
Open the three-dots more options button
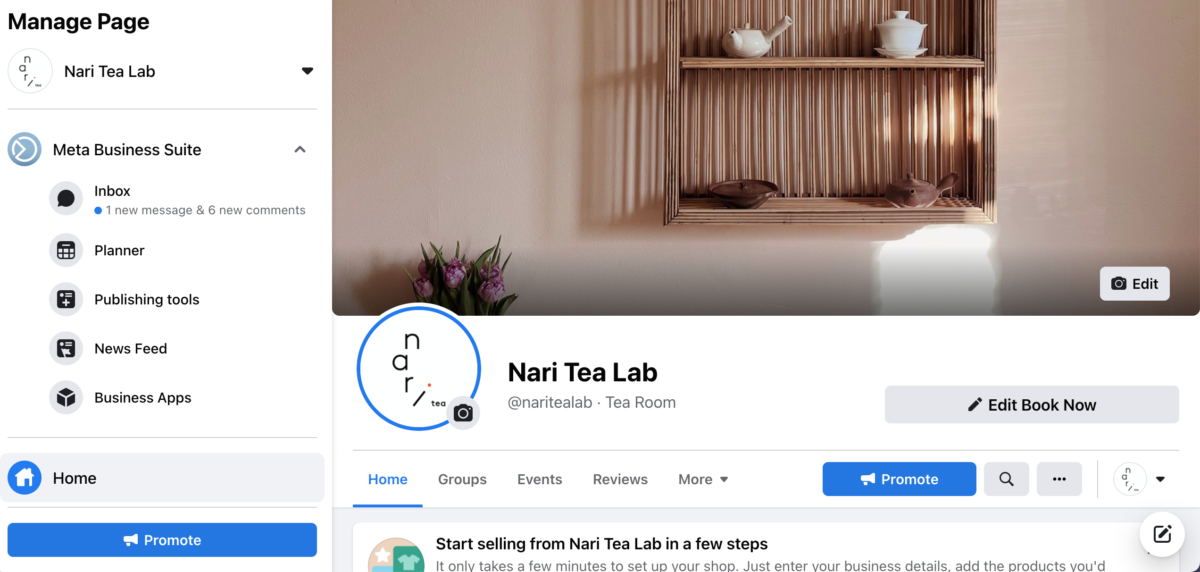pos(1059,479)
